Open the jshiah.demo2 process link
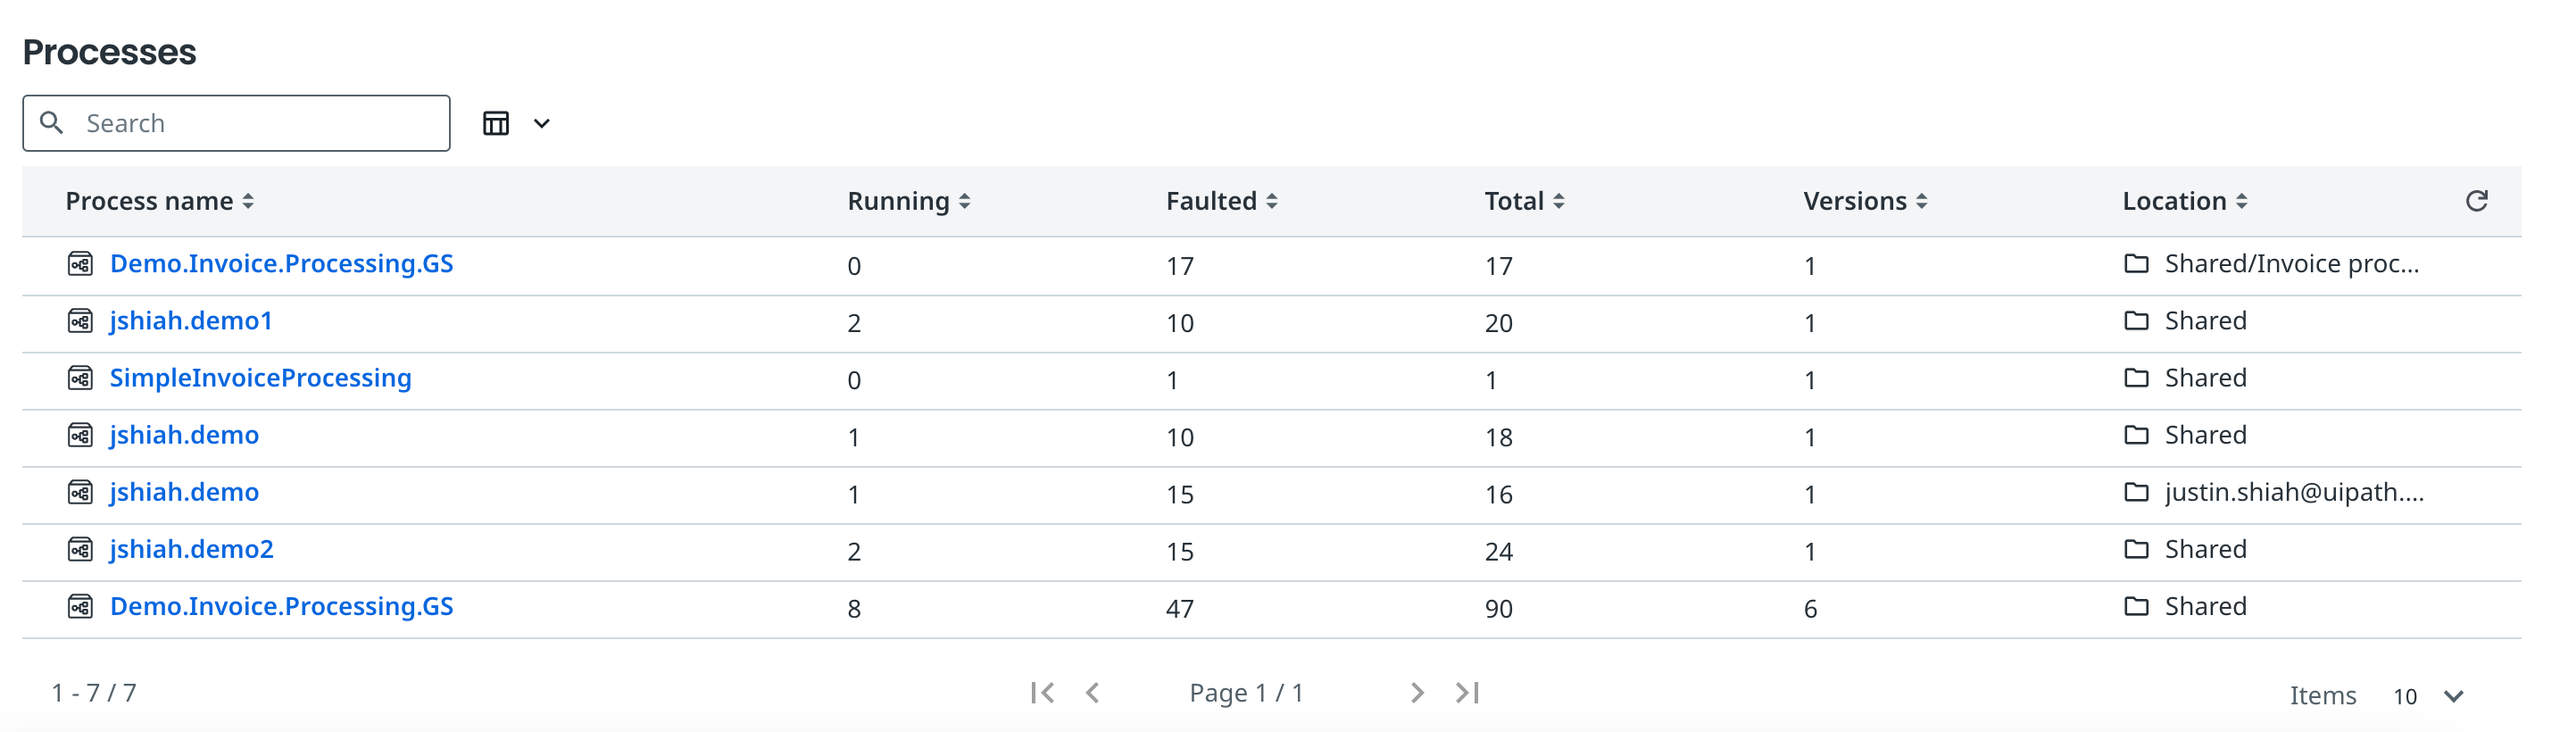2560x732 pixels. 191,549
